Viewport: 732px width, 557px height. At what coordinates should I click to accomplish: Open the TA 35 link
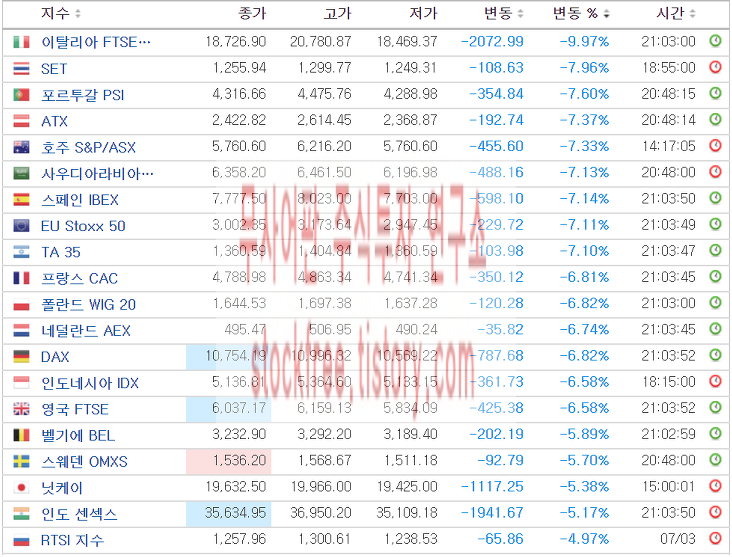point(61,252)
